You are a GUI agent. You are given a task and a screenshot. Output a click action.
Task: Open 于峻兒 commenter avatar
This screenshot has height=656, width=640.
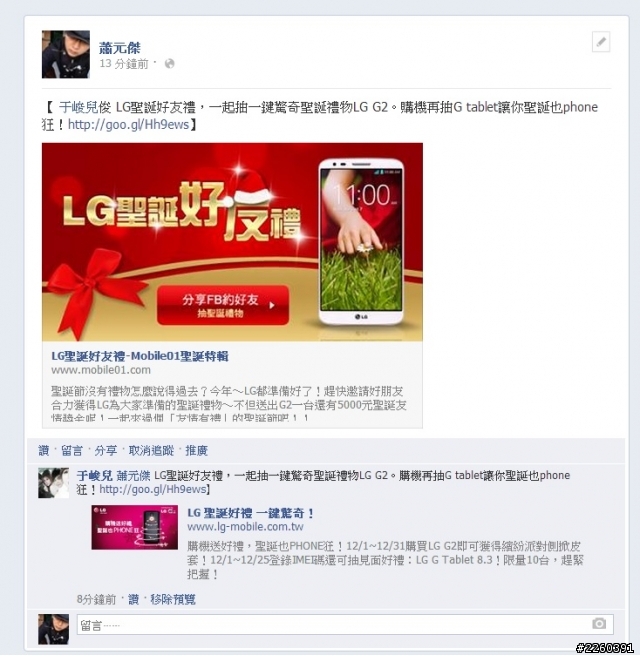(x=54, y=483)
